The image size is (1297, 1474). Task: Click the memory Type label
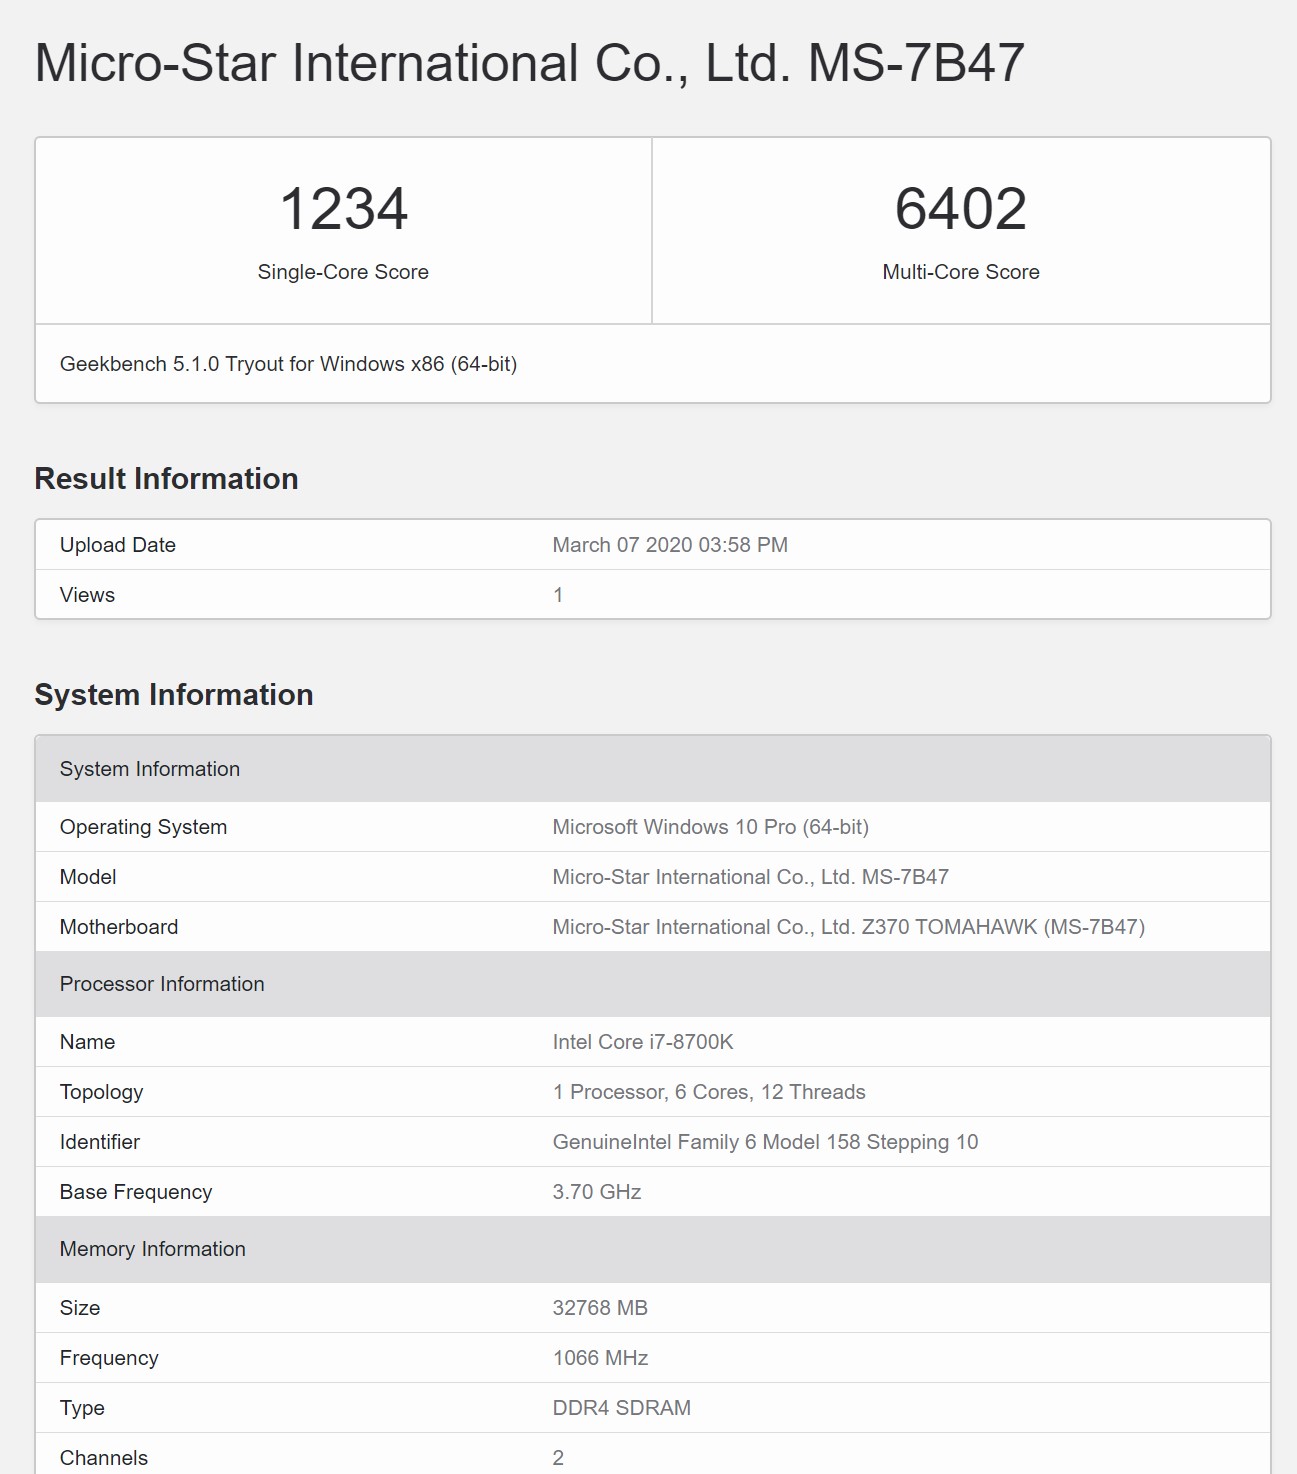[82, 1408]
